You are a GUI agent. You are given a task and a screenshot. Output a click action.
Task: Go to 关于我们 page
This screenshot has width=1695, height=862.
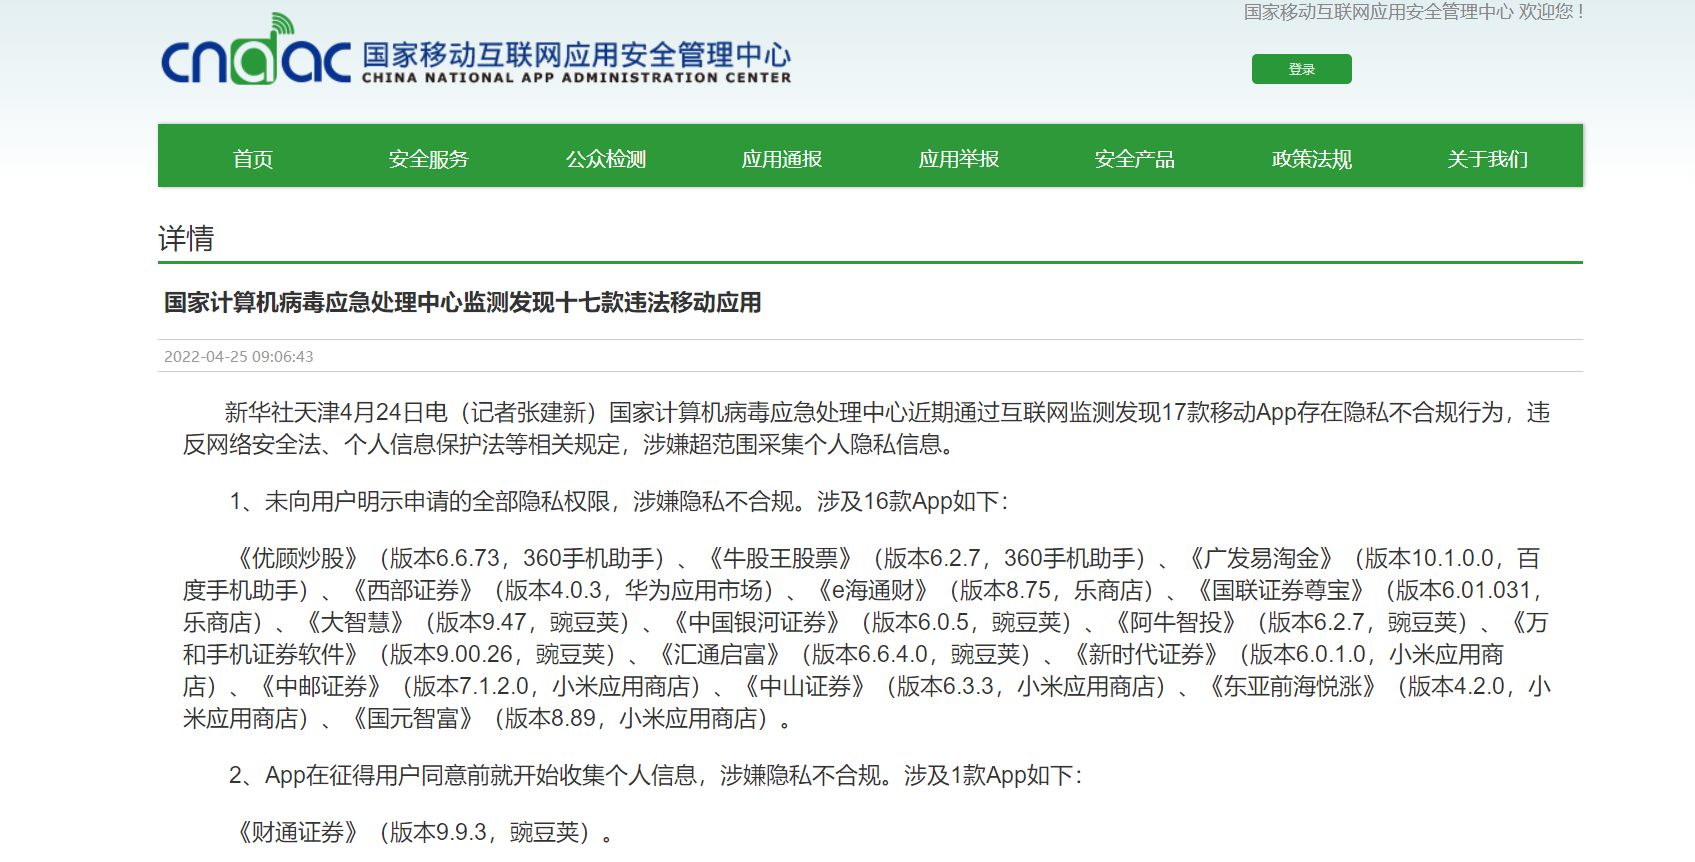click(x=1488, y=159)
